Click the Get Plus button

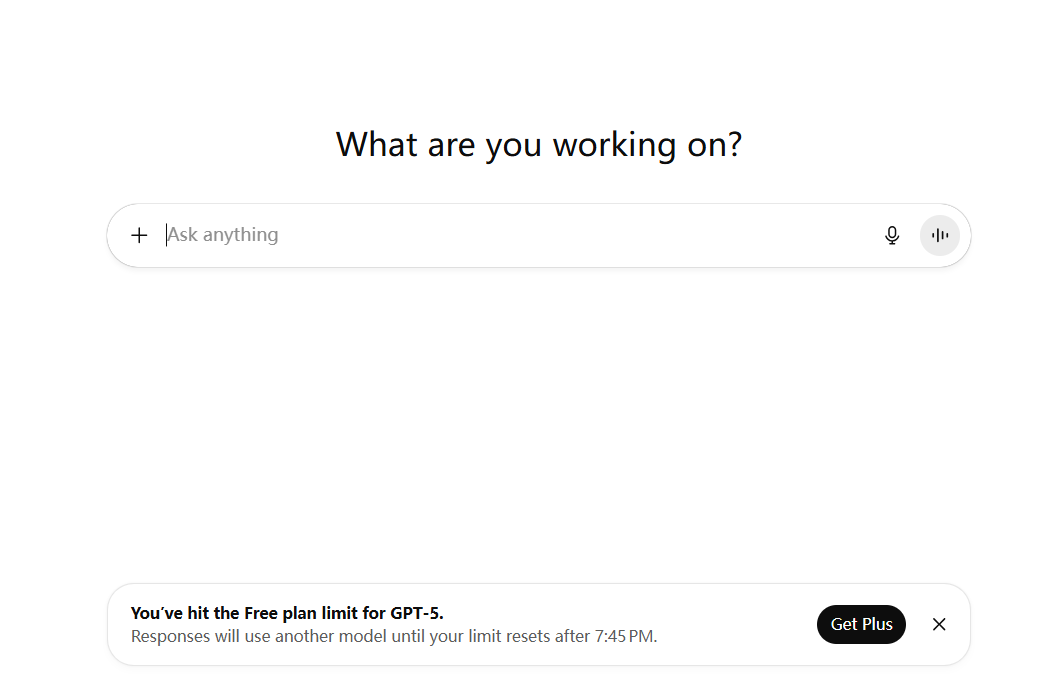tap(861, 625)
